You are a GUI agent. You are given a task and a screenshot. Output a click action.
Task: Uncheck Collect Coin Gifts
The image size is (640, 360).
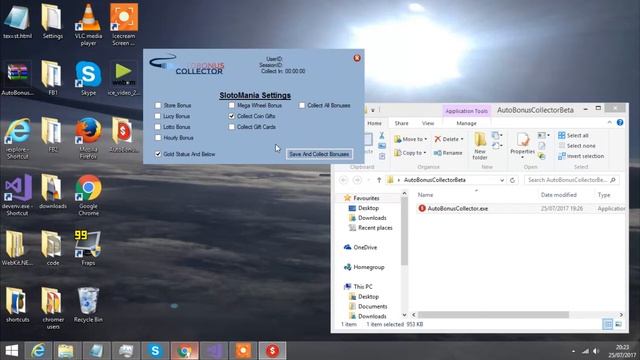tap(231, 116)
